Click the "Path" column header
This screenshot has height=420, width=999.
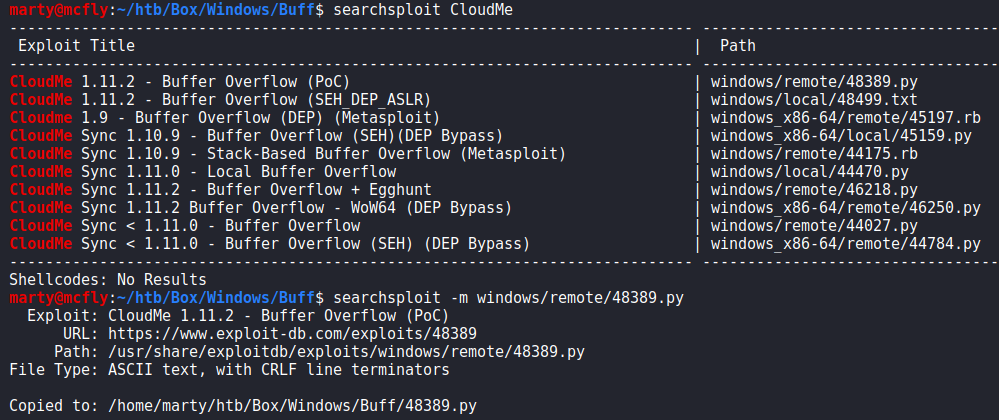[x=738, y=45]
